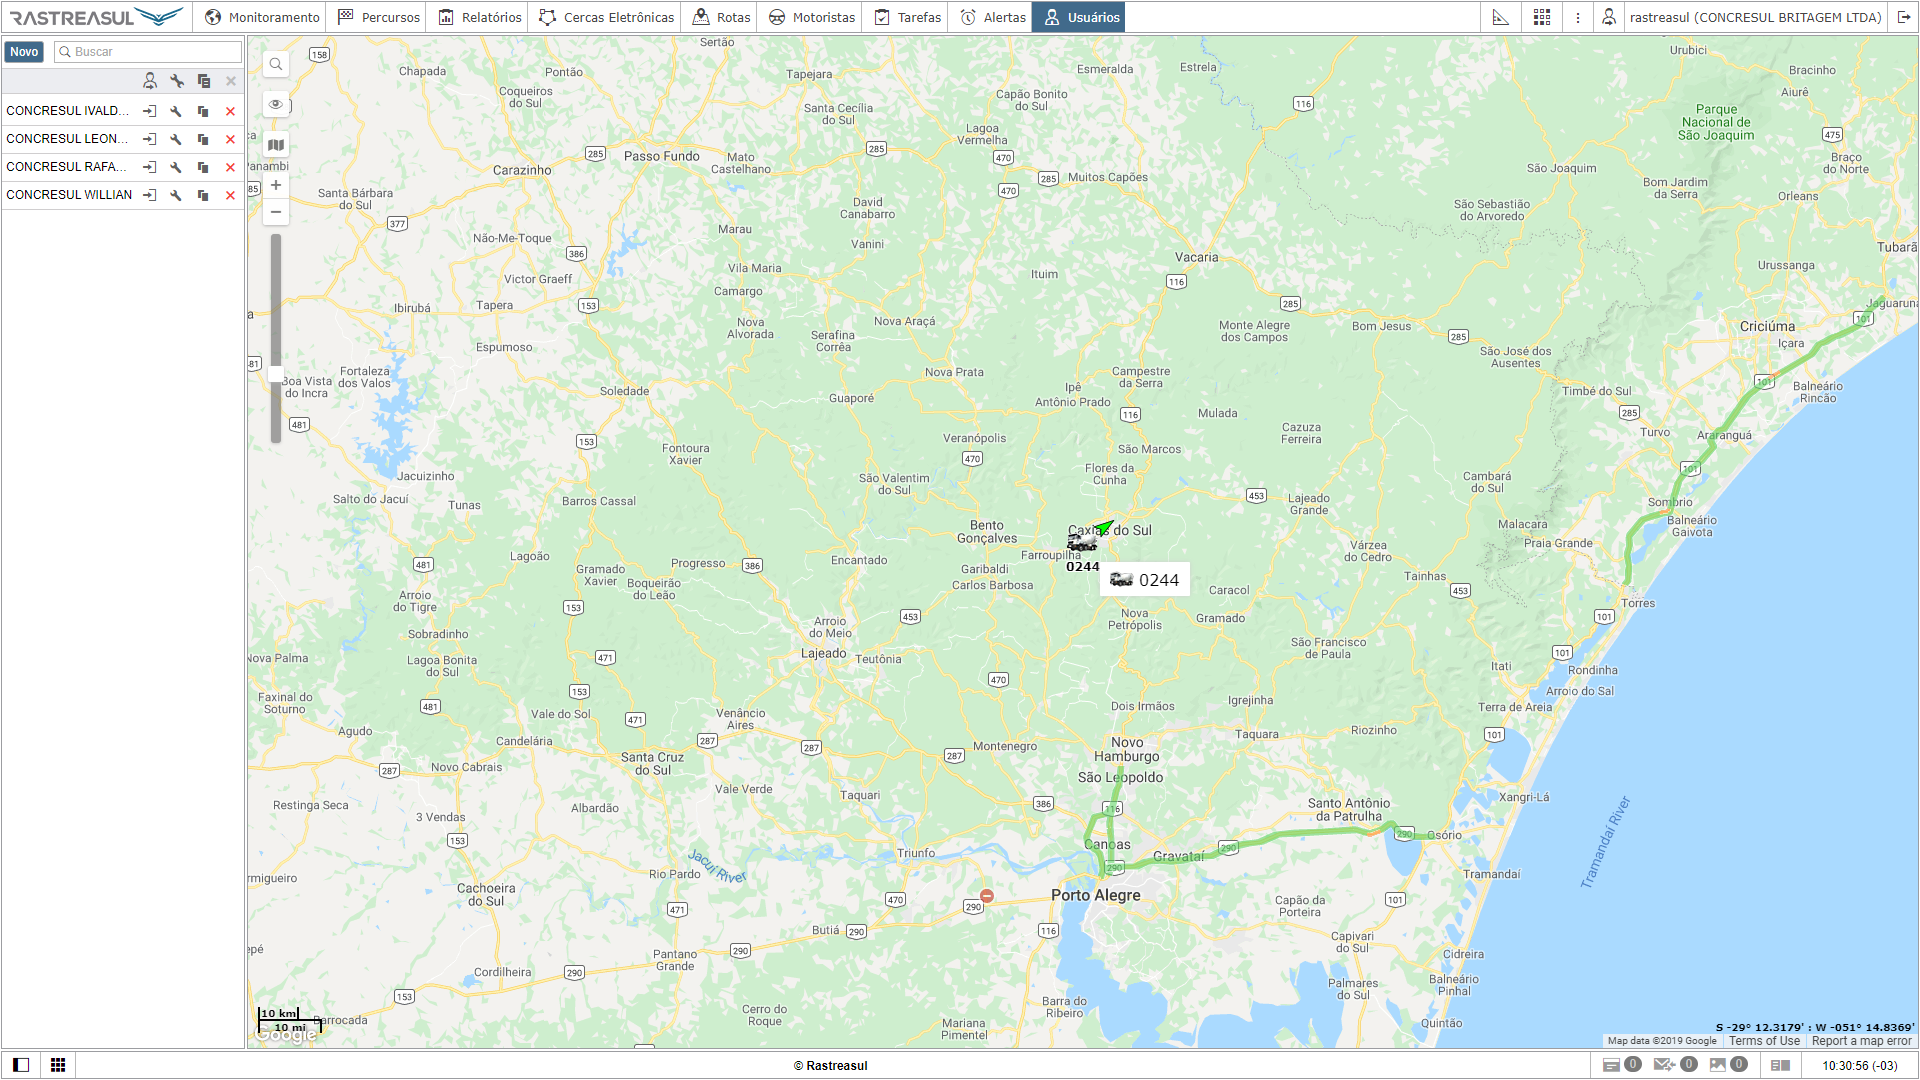The width and height of the screenshot is (1920, 1080).
Task: Open the Cercas Eletrônicas tab
Action: pyautogui.click(x=606, y=17)
